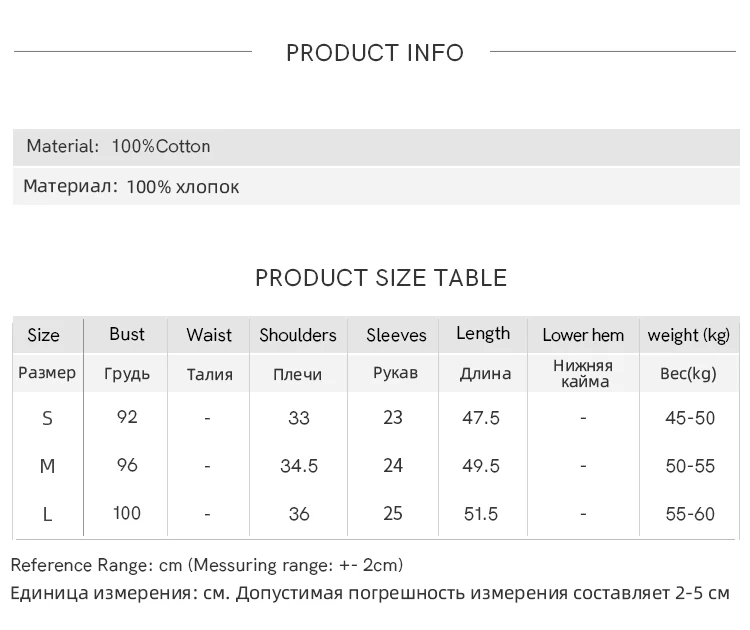Click the shoulders value 34.5
Viewport: 750px width, 630px height.
click(x=298, y=466)
